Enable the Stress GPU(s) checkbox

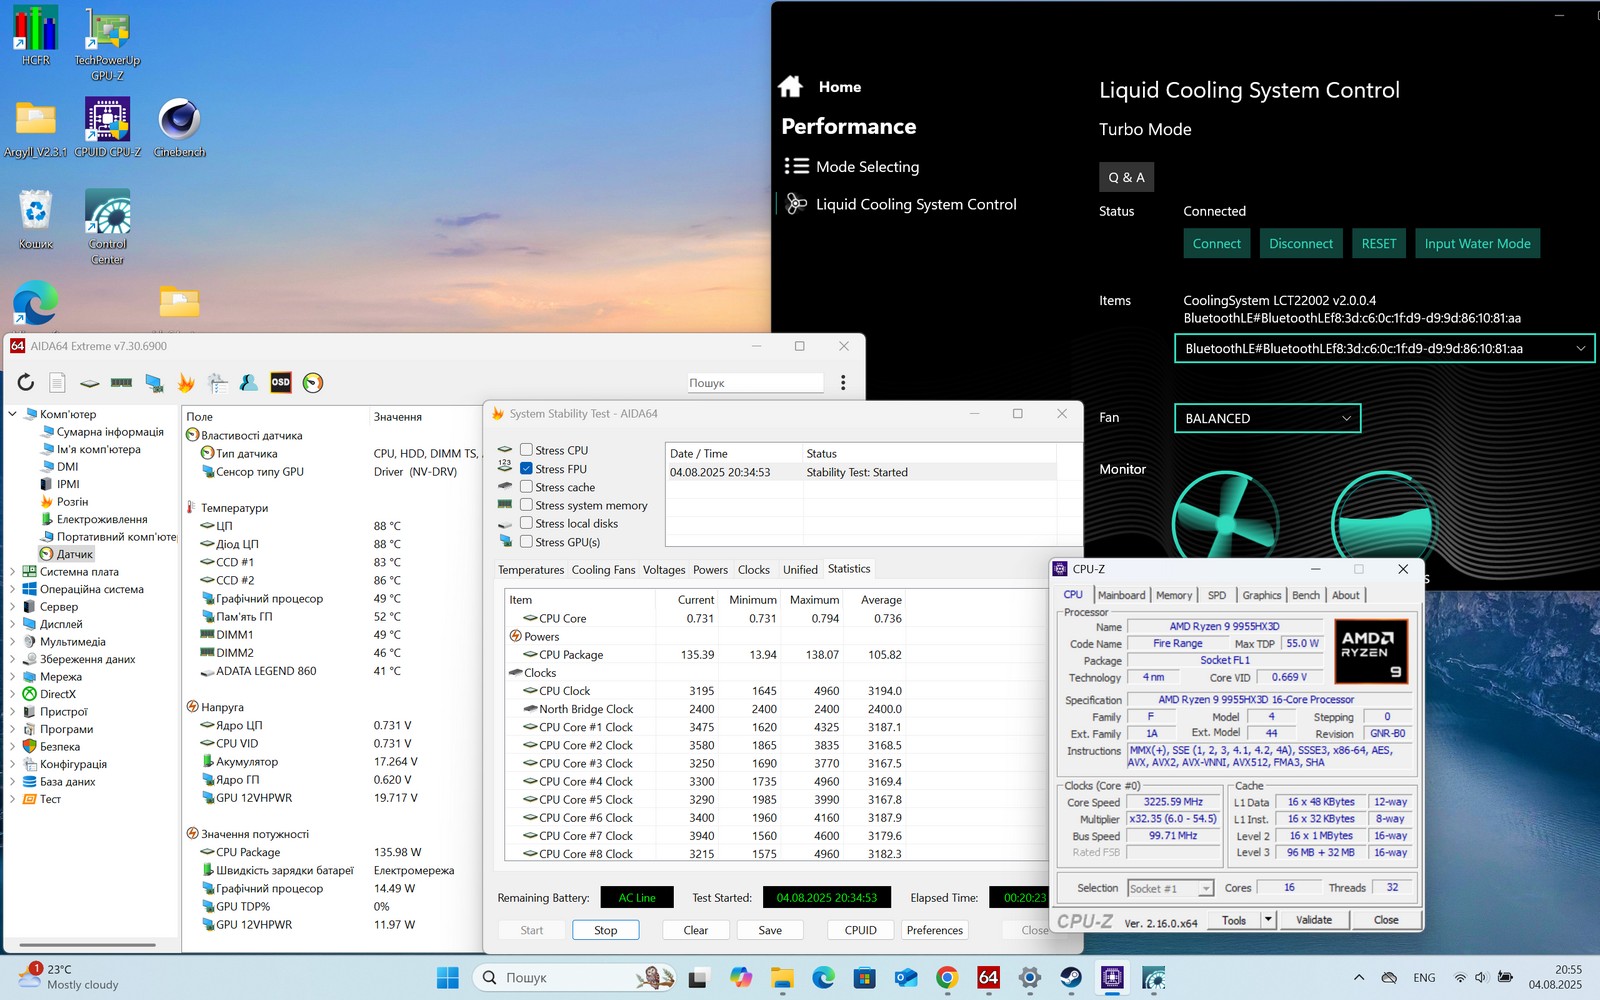click(526, 541)
